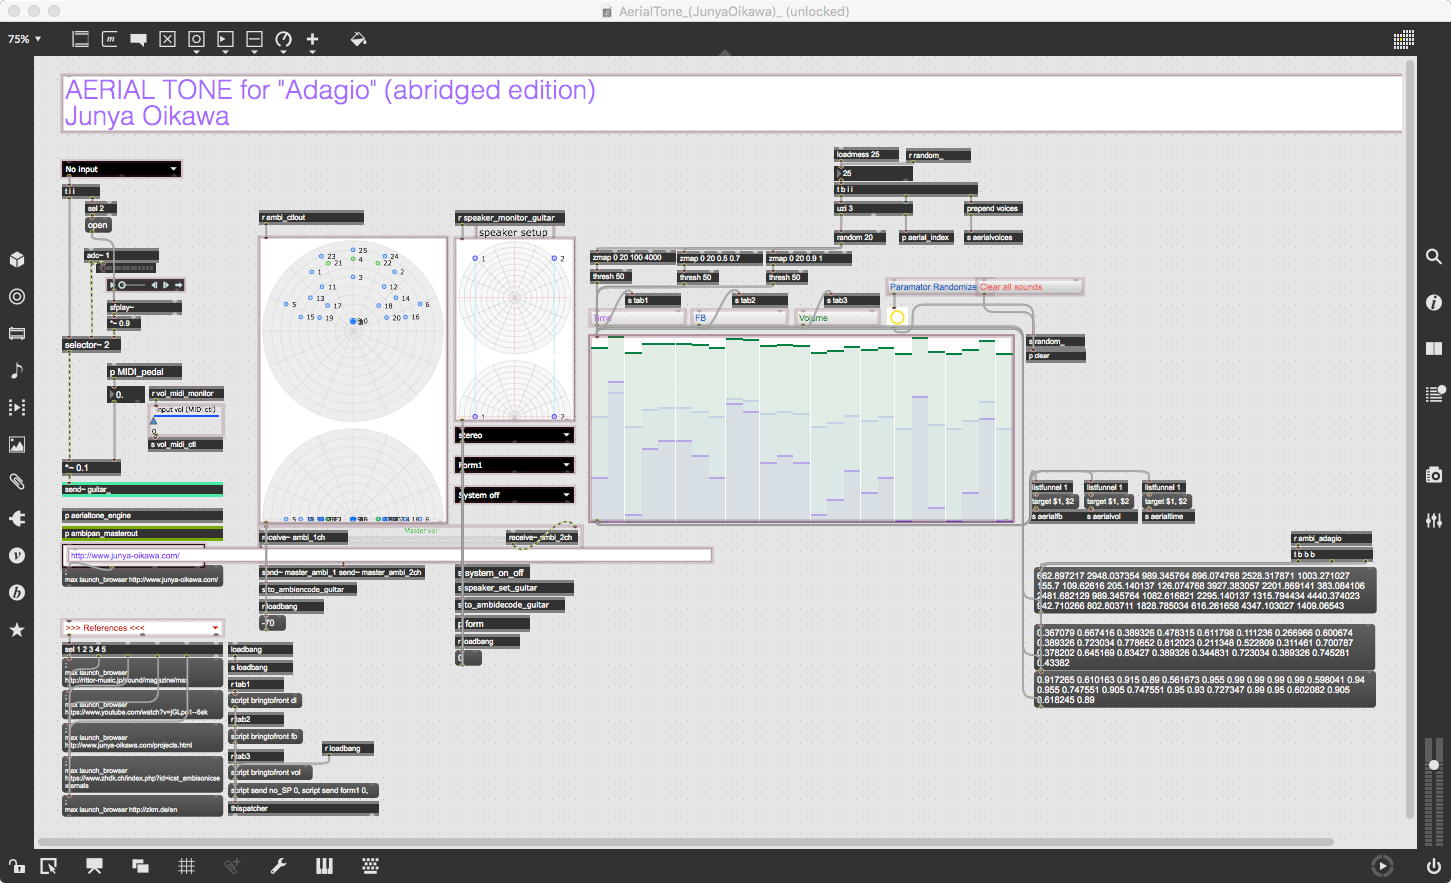Open the dial objects toolbar menu
Viewport: 1451px width, 883px height.
[284, 39]
